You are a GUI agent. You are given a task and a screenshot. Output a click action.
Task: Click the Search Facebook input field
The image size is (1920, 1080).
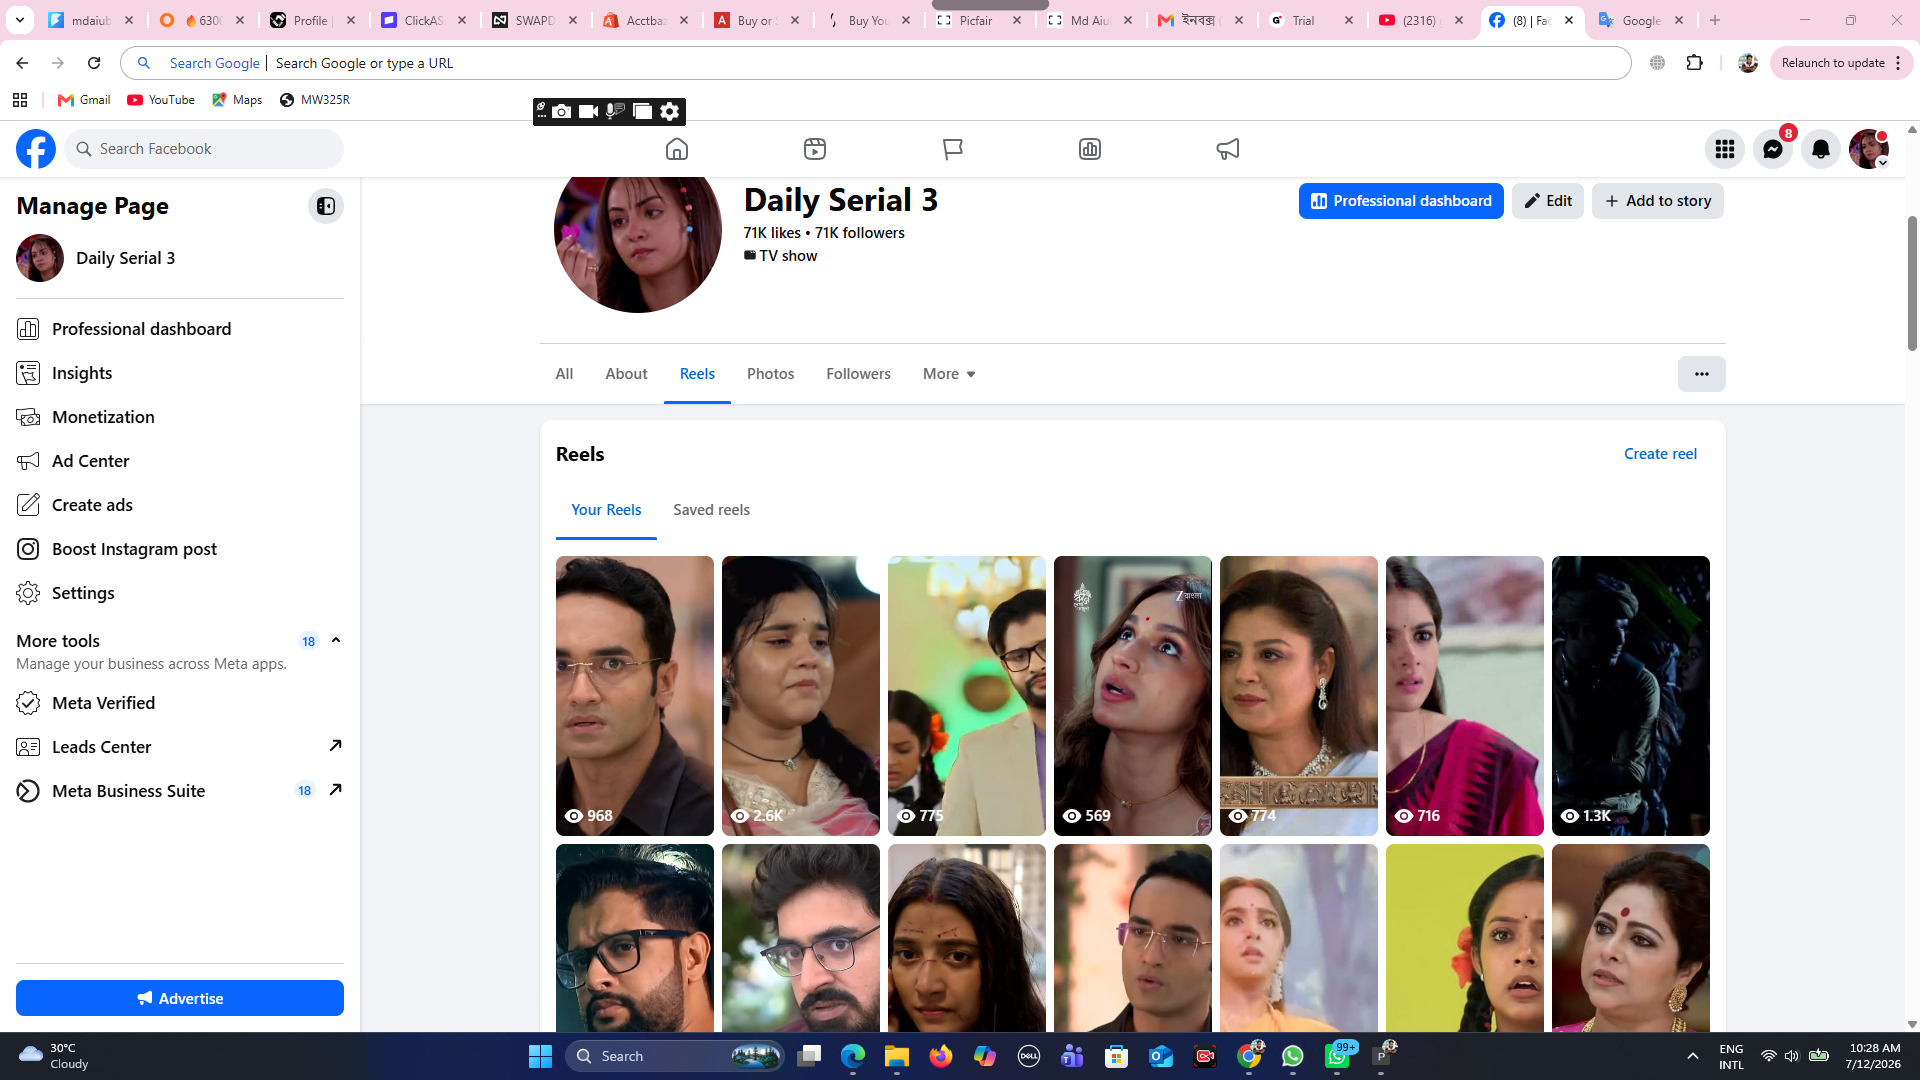coord(204,149)
